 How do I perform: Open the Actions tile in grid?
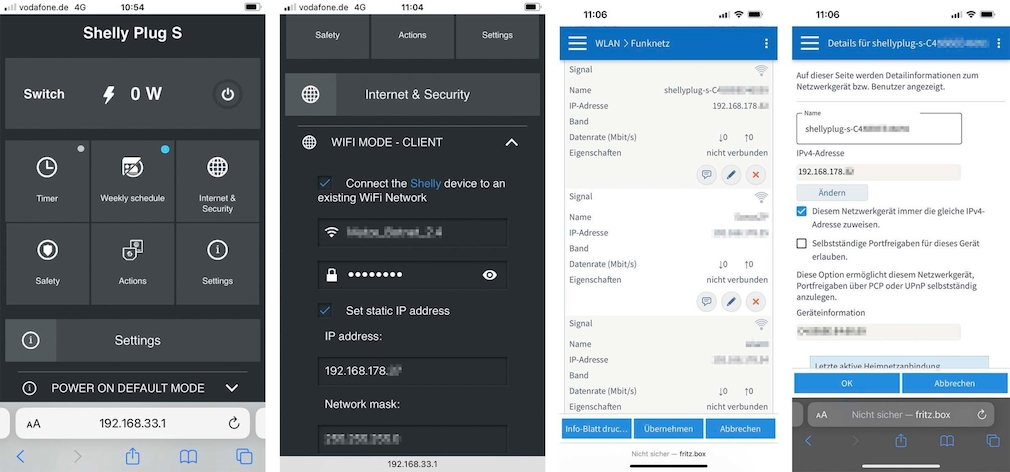[x=132, y=263]
